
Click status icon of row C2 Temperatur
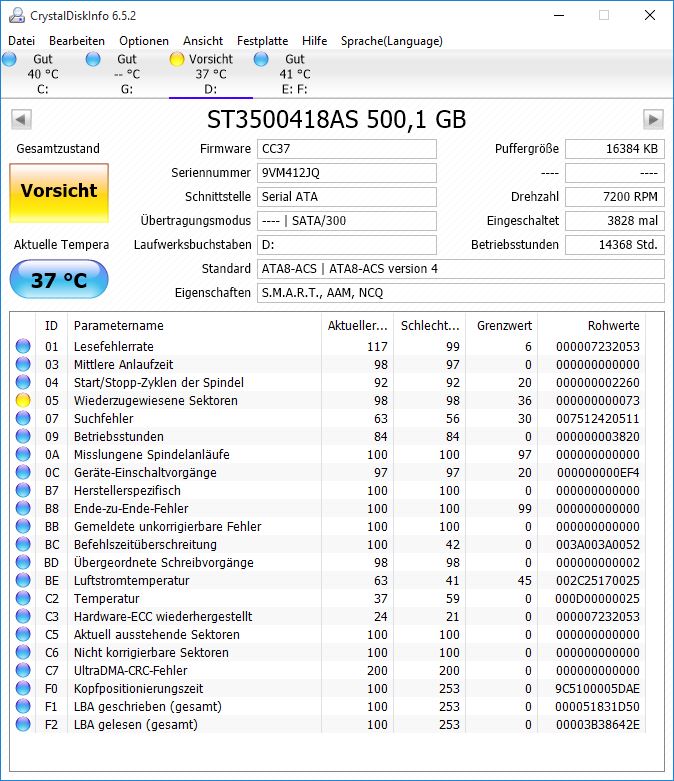point(23,598)
